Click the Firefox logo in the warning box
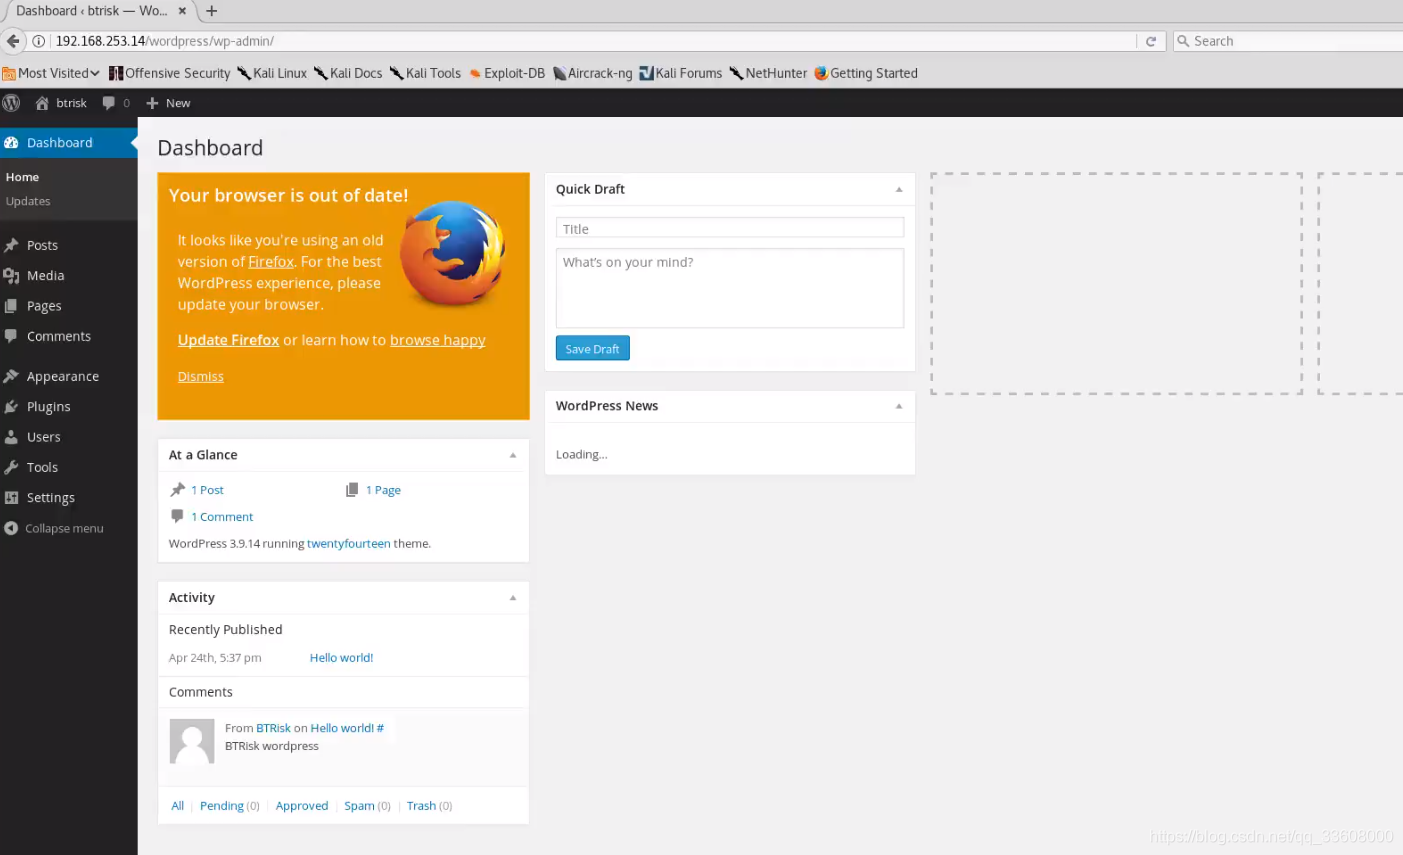 [452, 253]
